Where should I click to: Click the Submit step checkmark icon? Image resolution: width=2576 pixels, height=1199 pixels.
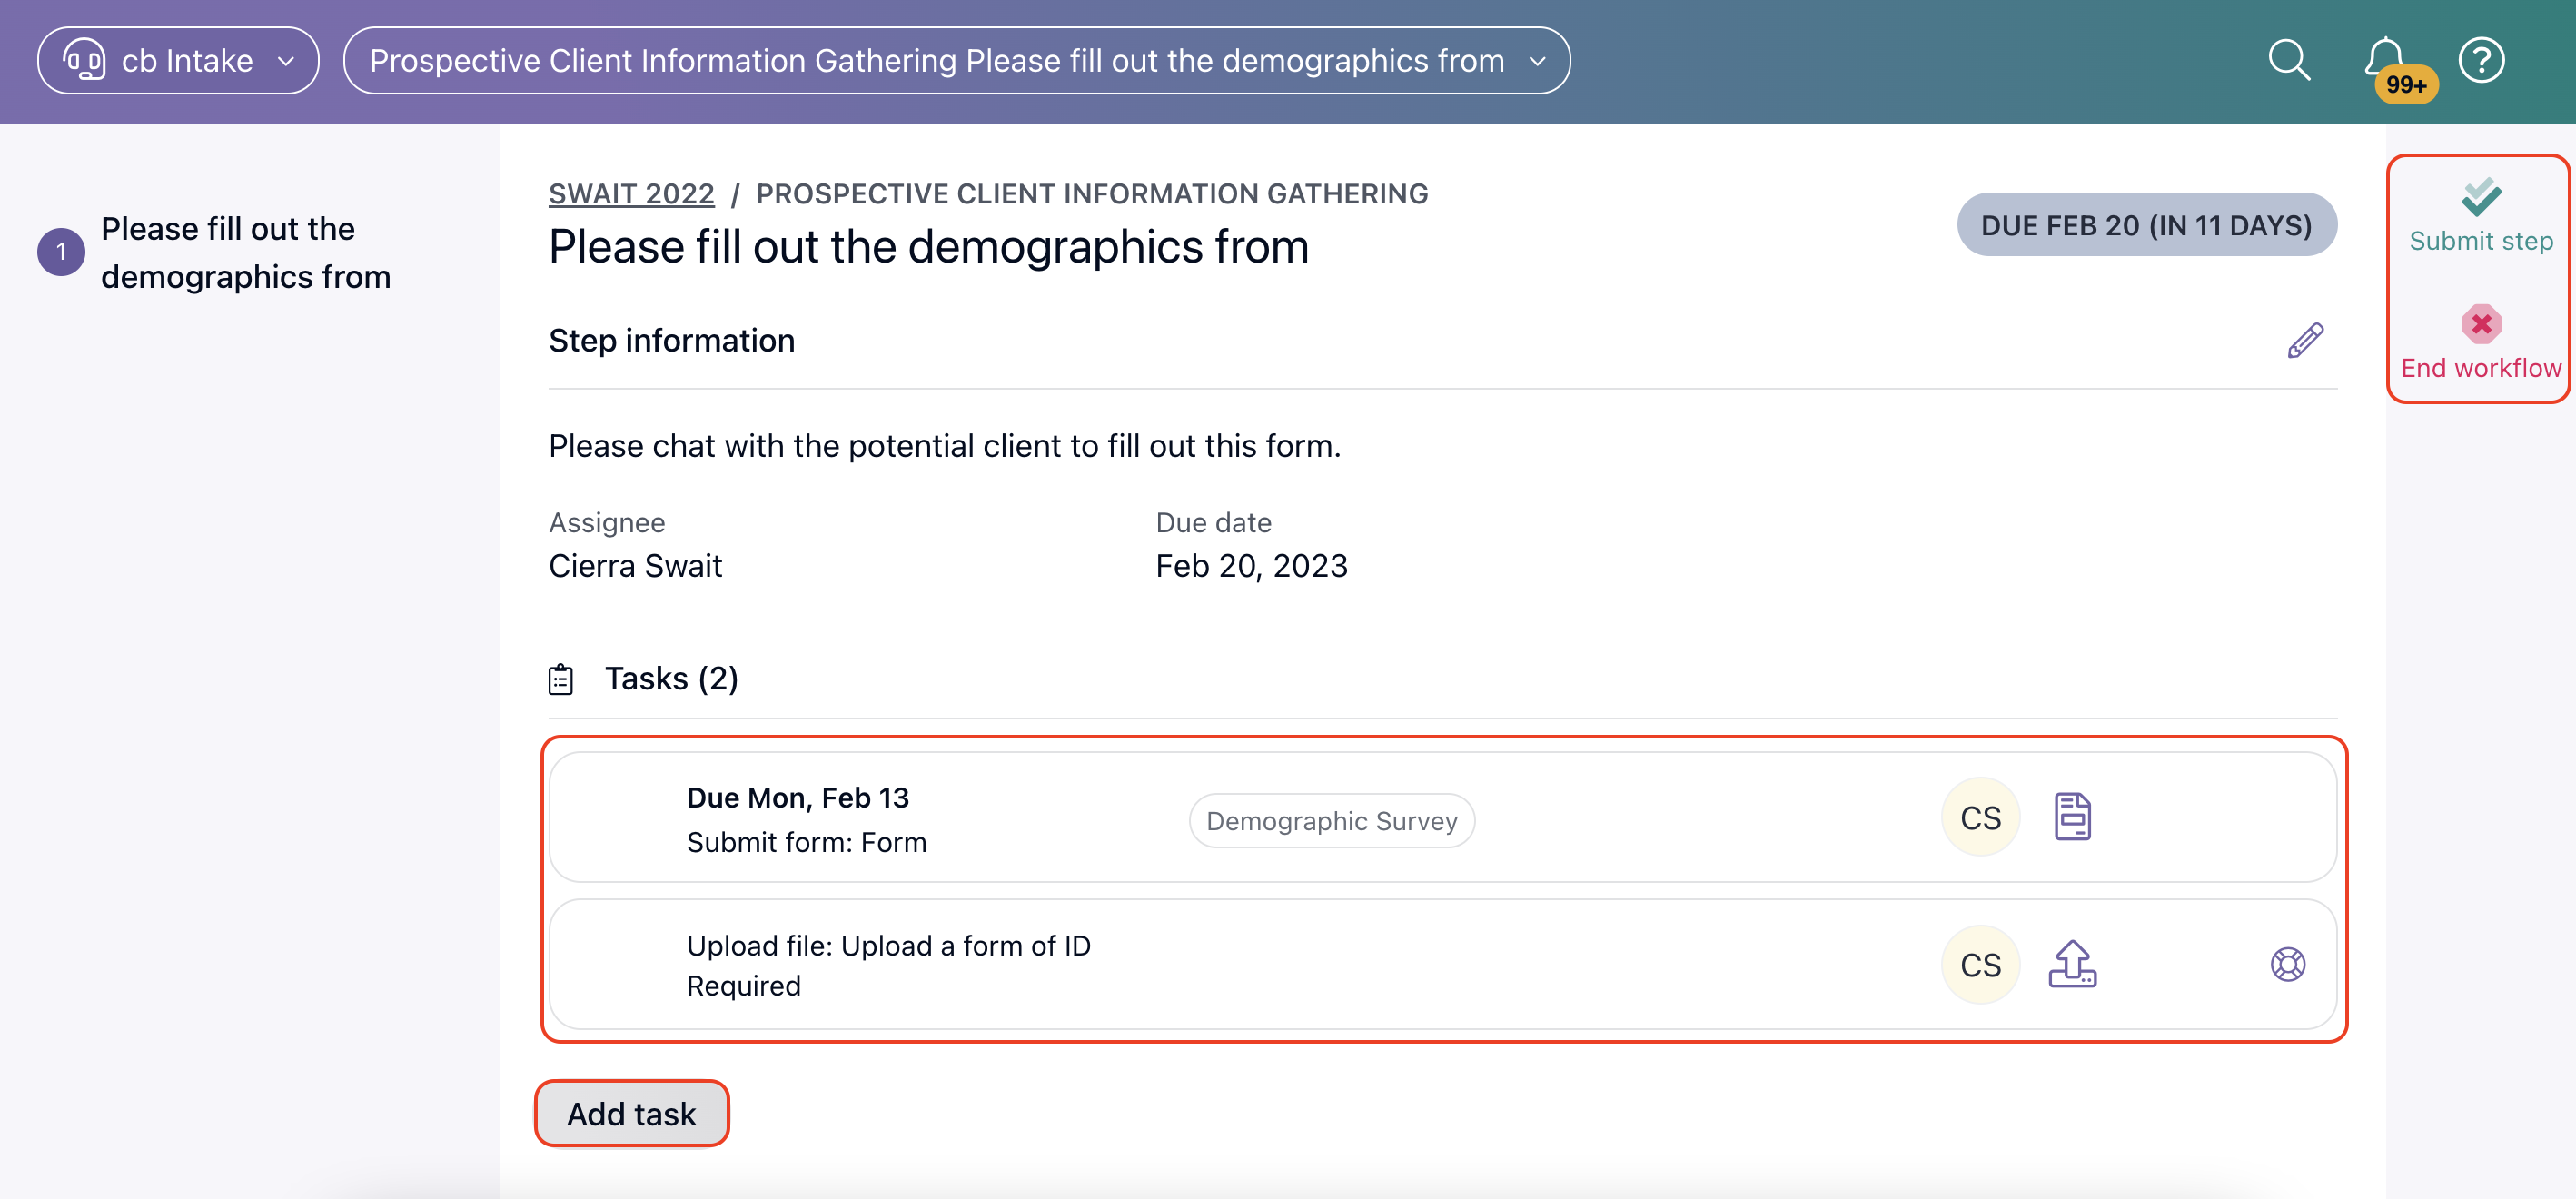coord(2481,197)
